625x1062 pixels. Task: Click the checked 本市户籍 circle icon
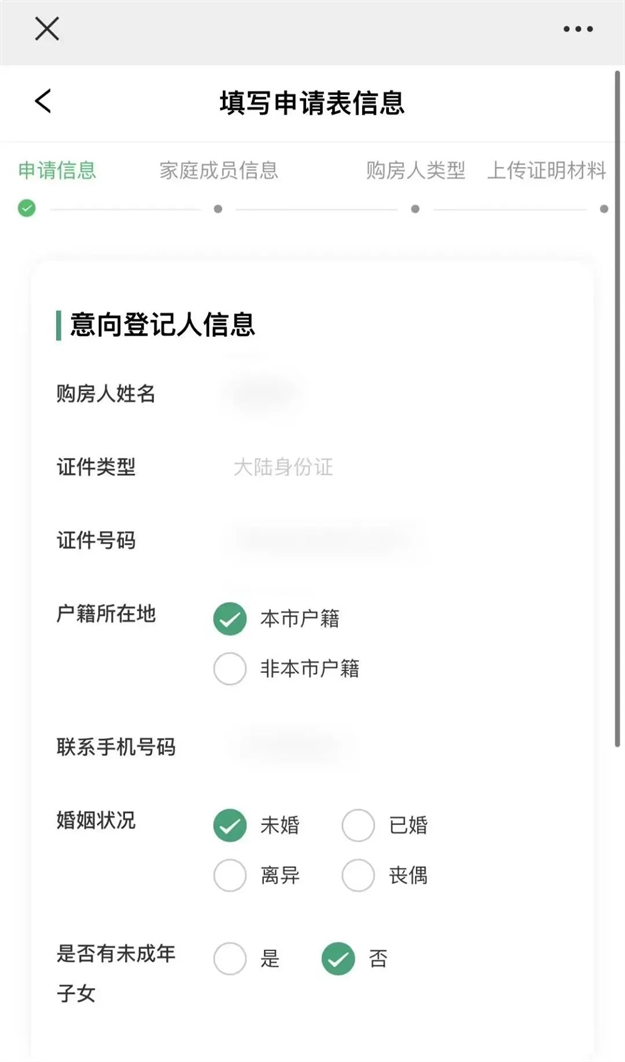[x=230, y=619]
